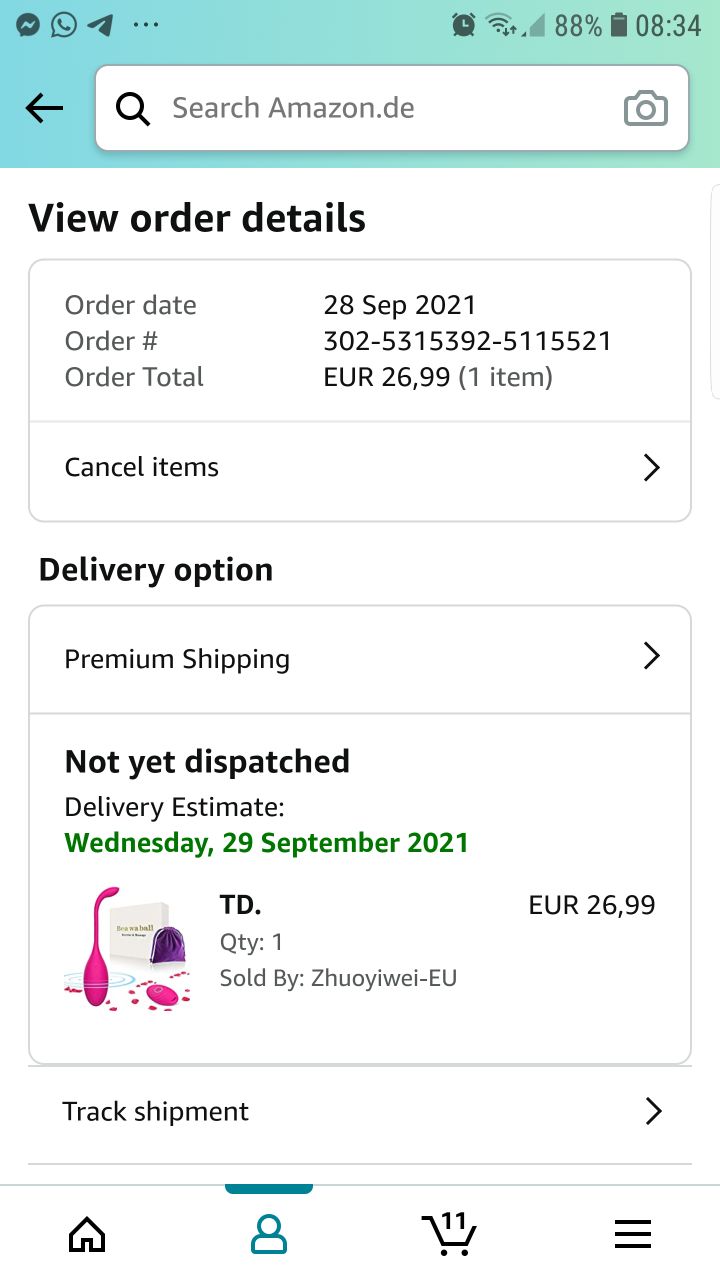Go to Home tab icon
The width and height of the screenshot is (720, 1280).
click(87, 1234)
